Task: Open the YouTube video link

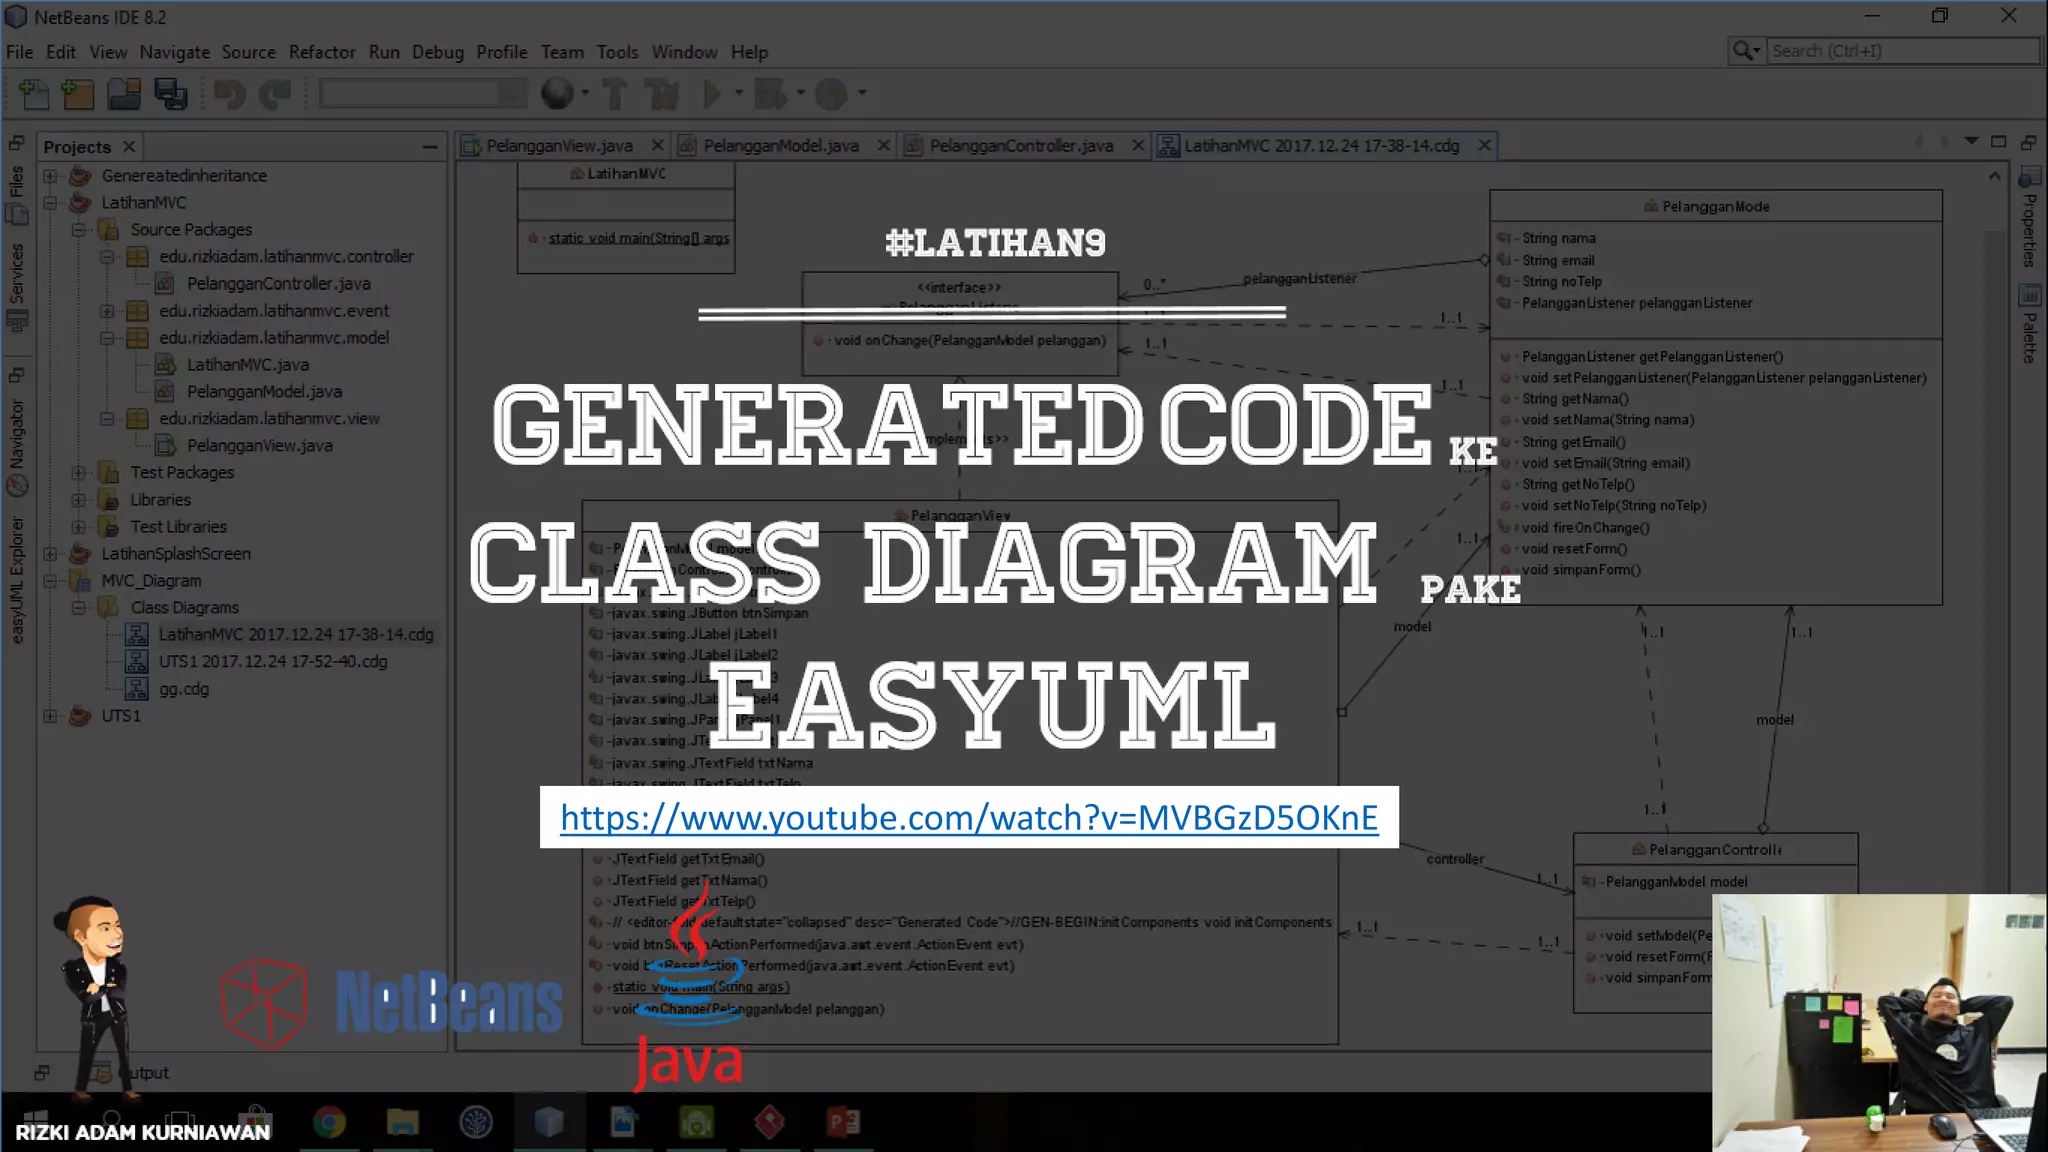Action: coord(968,818)
